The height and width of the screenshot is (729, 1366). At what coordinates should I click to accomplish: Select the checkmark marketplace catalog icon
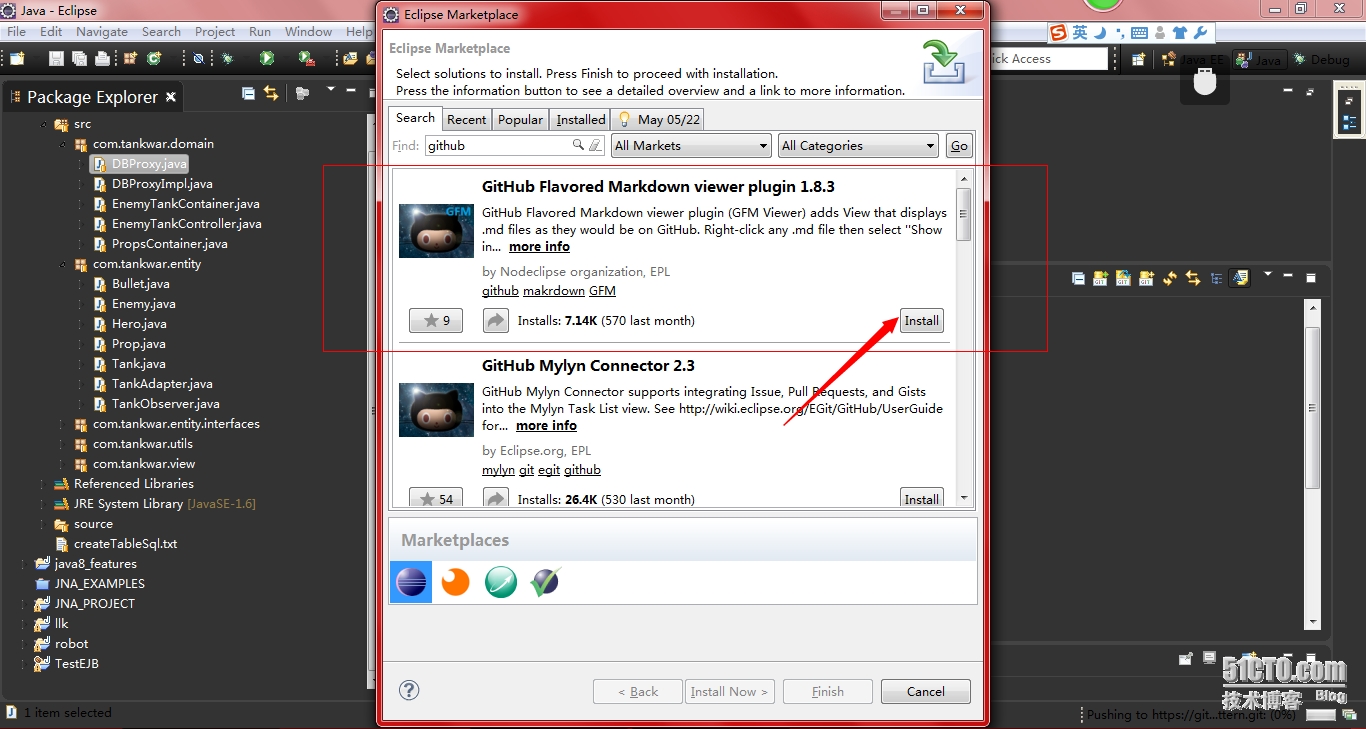545,581
